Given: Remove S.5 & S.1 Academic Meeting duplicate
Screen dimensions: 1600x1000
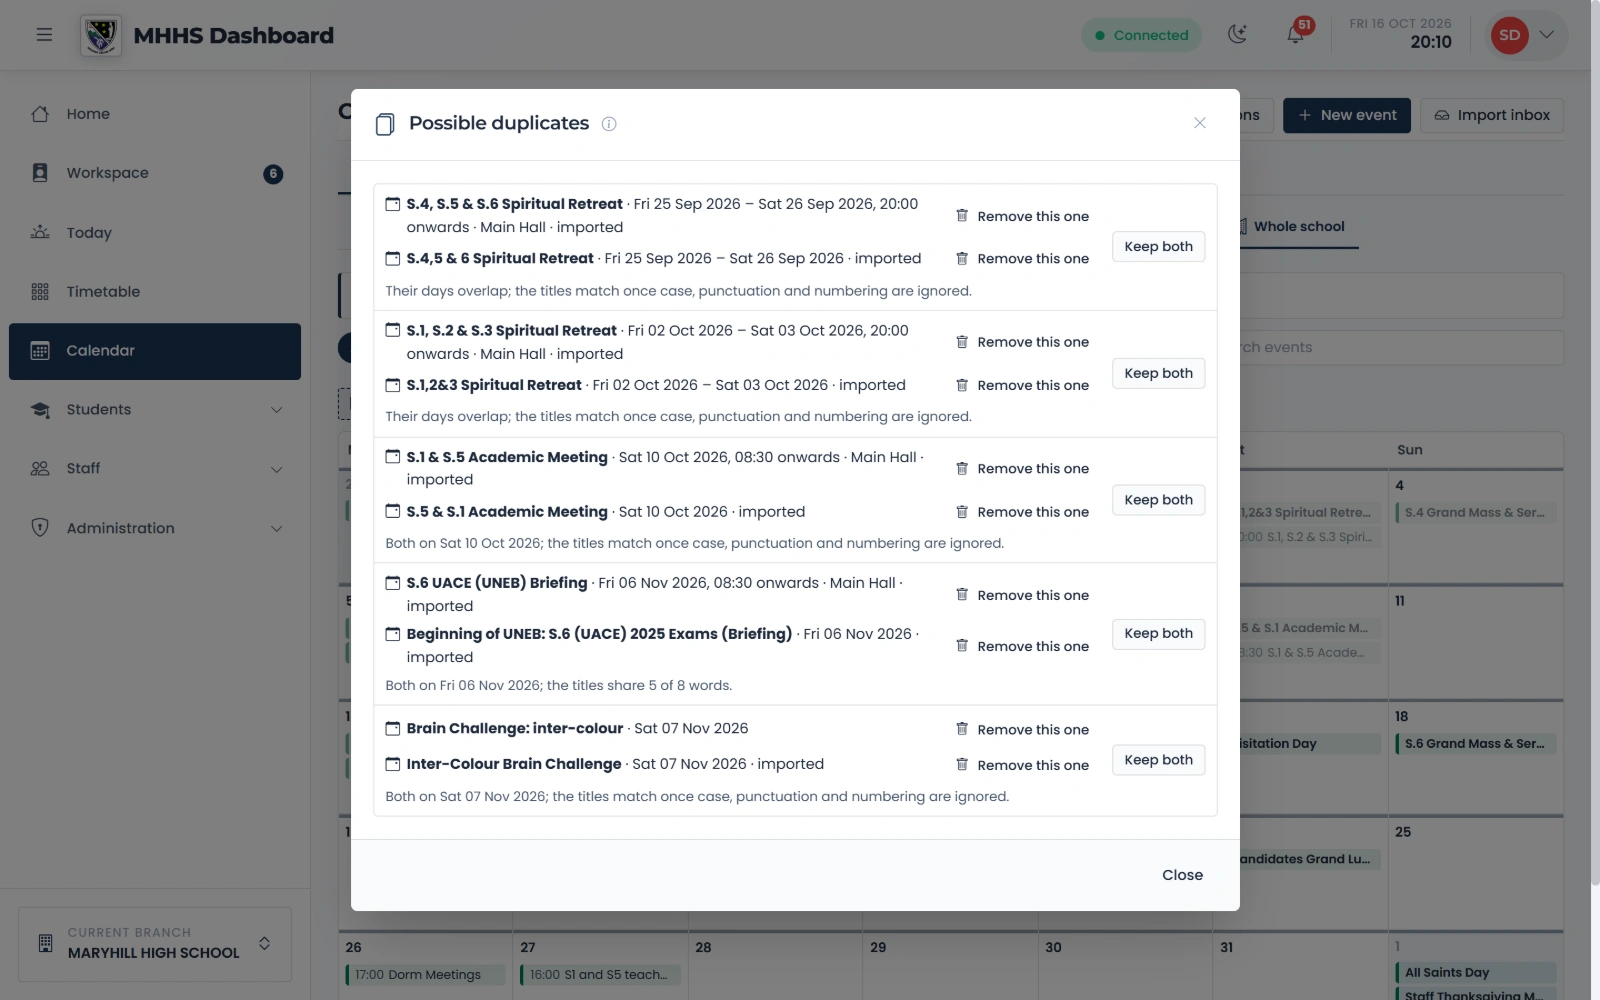Looking at the screenshot, I should [1022, 512].
